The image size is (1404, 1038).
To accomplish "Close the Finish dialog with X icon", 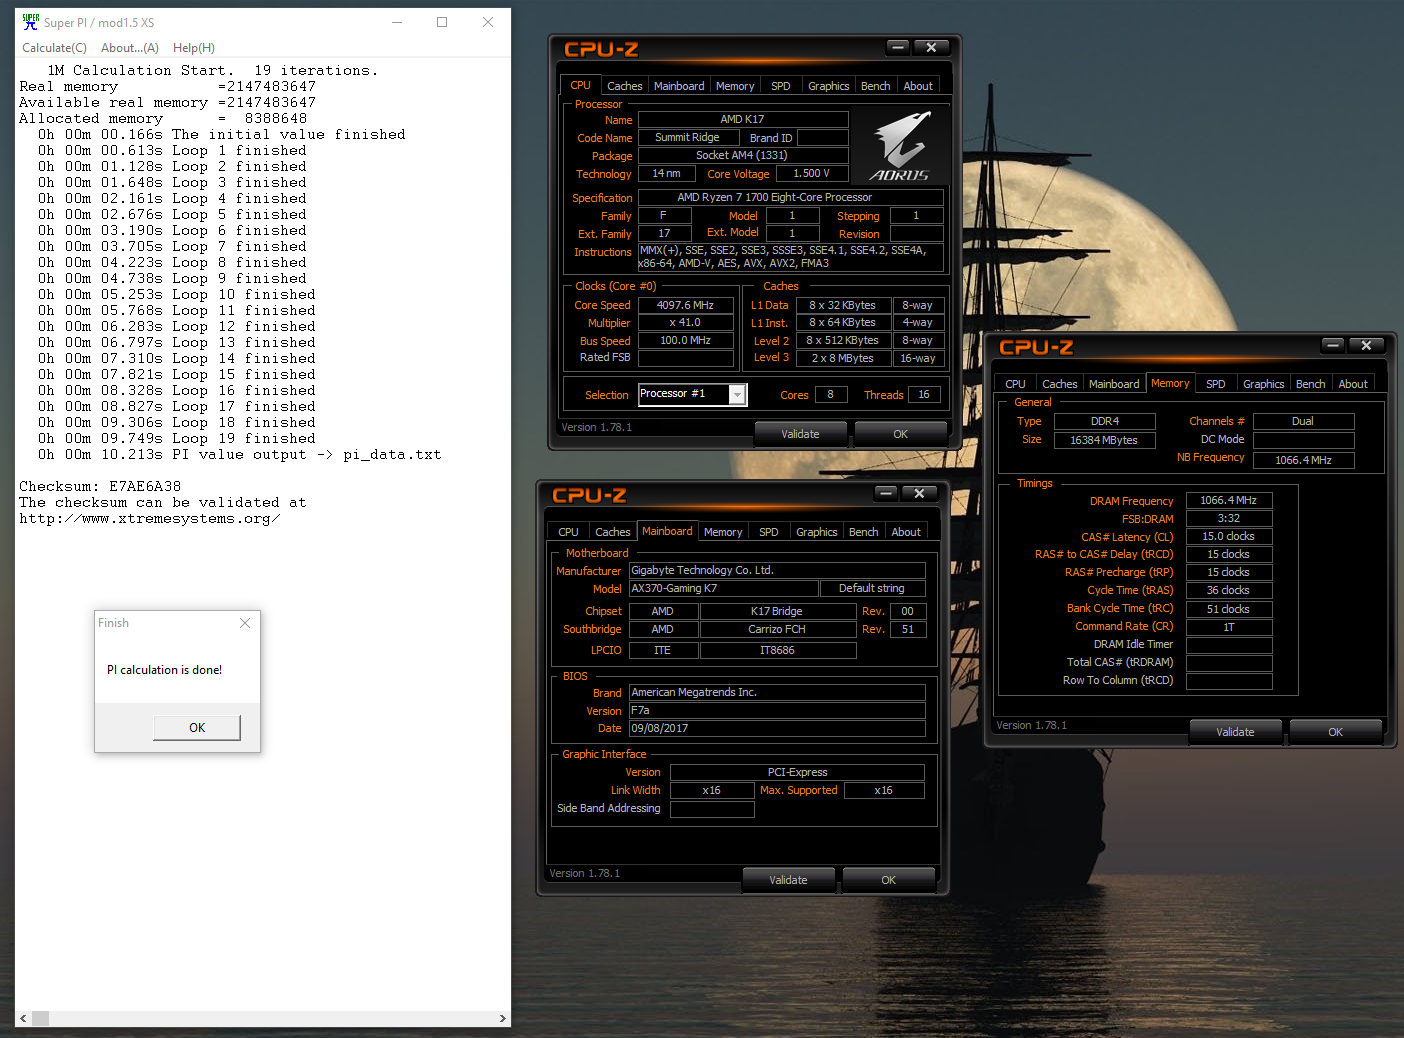I will coord(245,623).
